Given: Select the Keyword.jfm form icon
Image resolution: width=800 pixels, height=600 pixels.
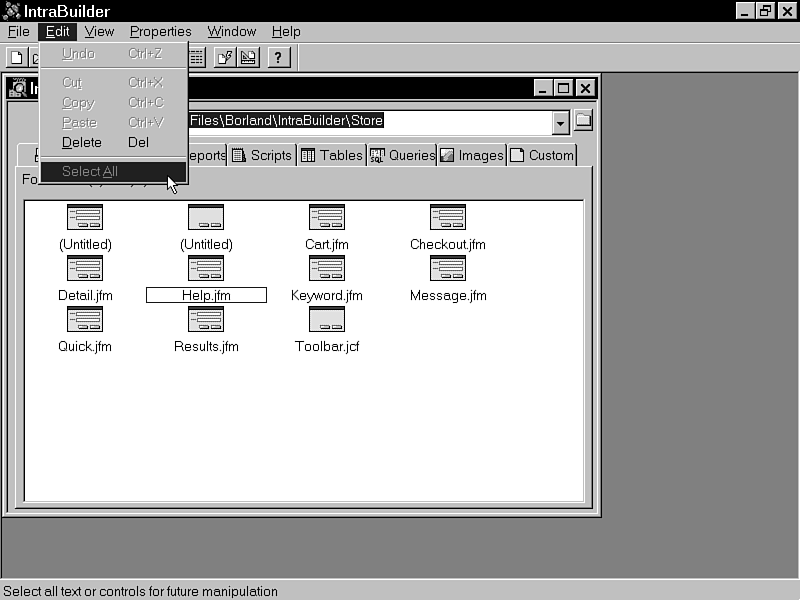Looking at the screenshot, I should coord(327,268).
